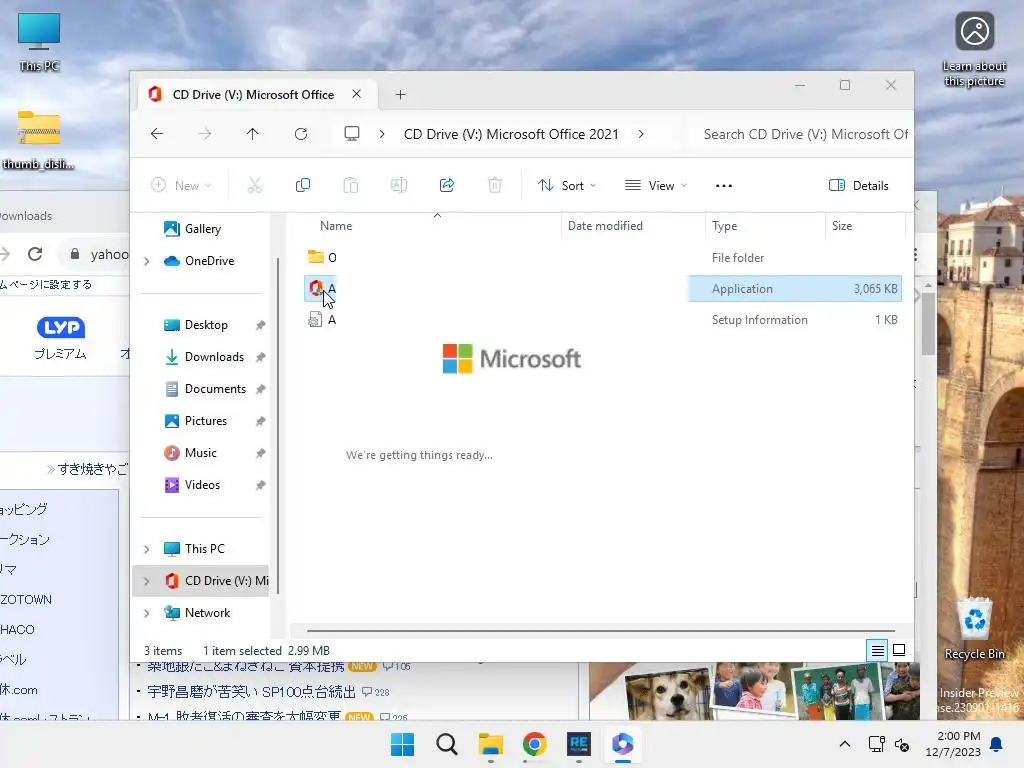Click the Type column header
Screen dimensions: 1024x768
point(724,226)
